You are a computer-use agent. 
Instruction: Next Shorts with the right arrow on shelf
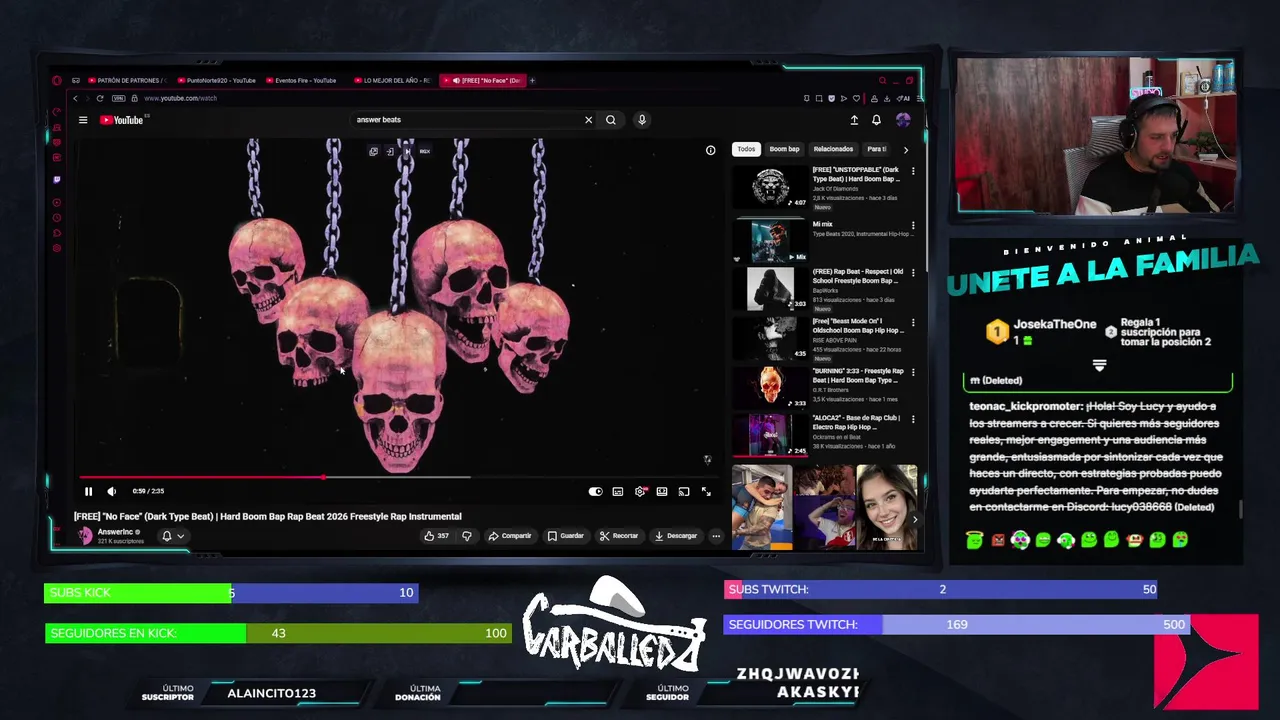click(x=914, y=520)
